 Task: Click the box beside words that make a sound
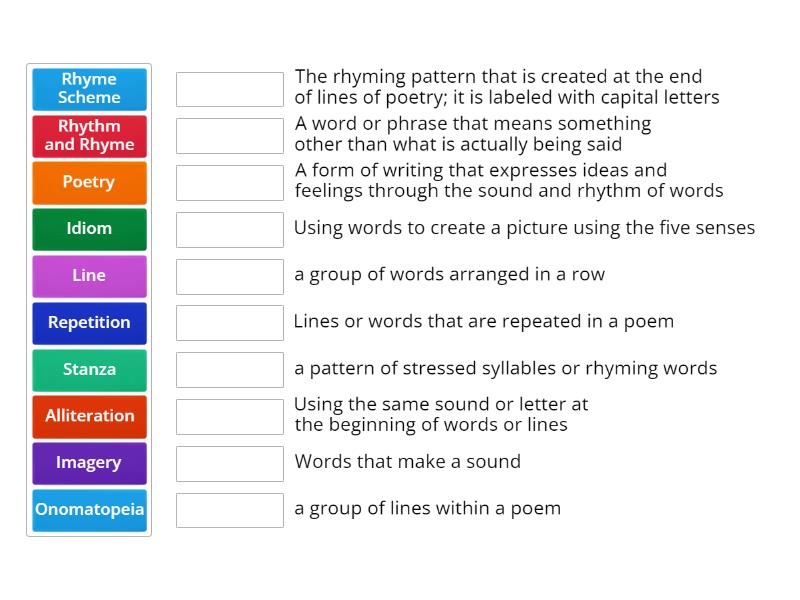229,464
